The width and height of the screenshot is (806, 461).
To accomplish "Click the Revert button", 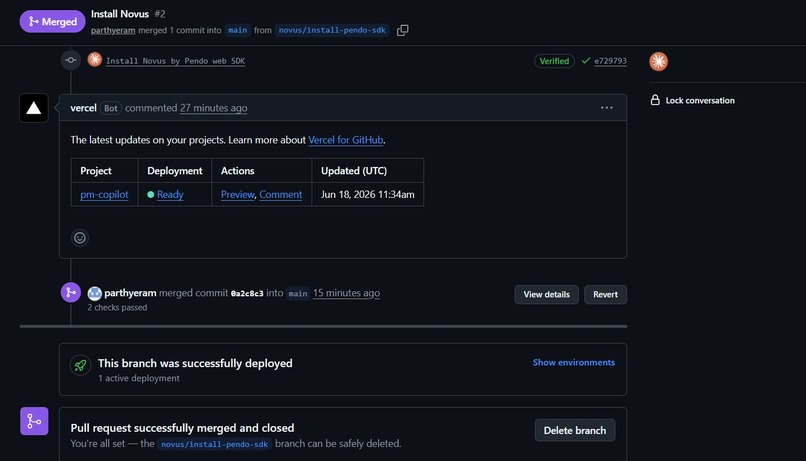I will coord(606,294).
